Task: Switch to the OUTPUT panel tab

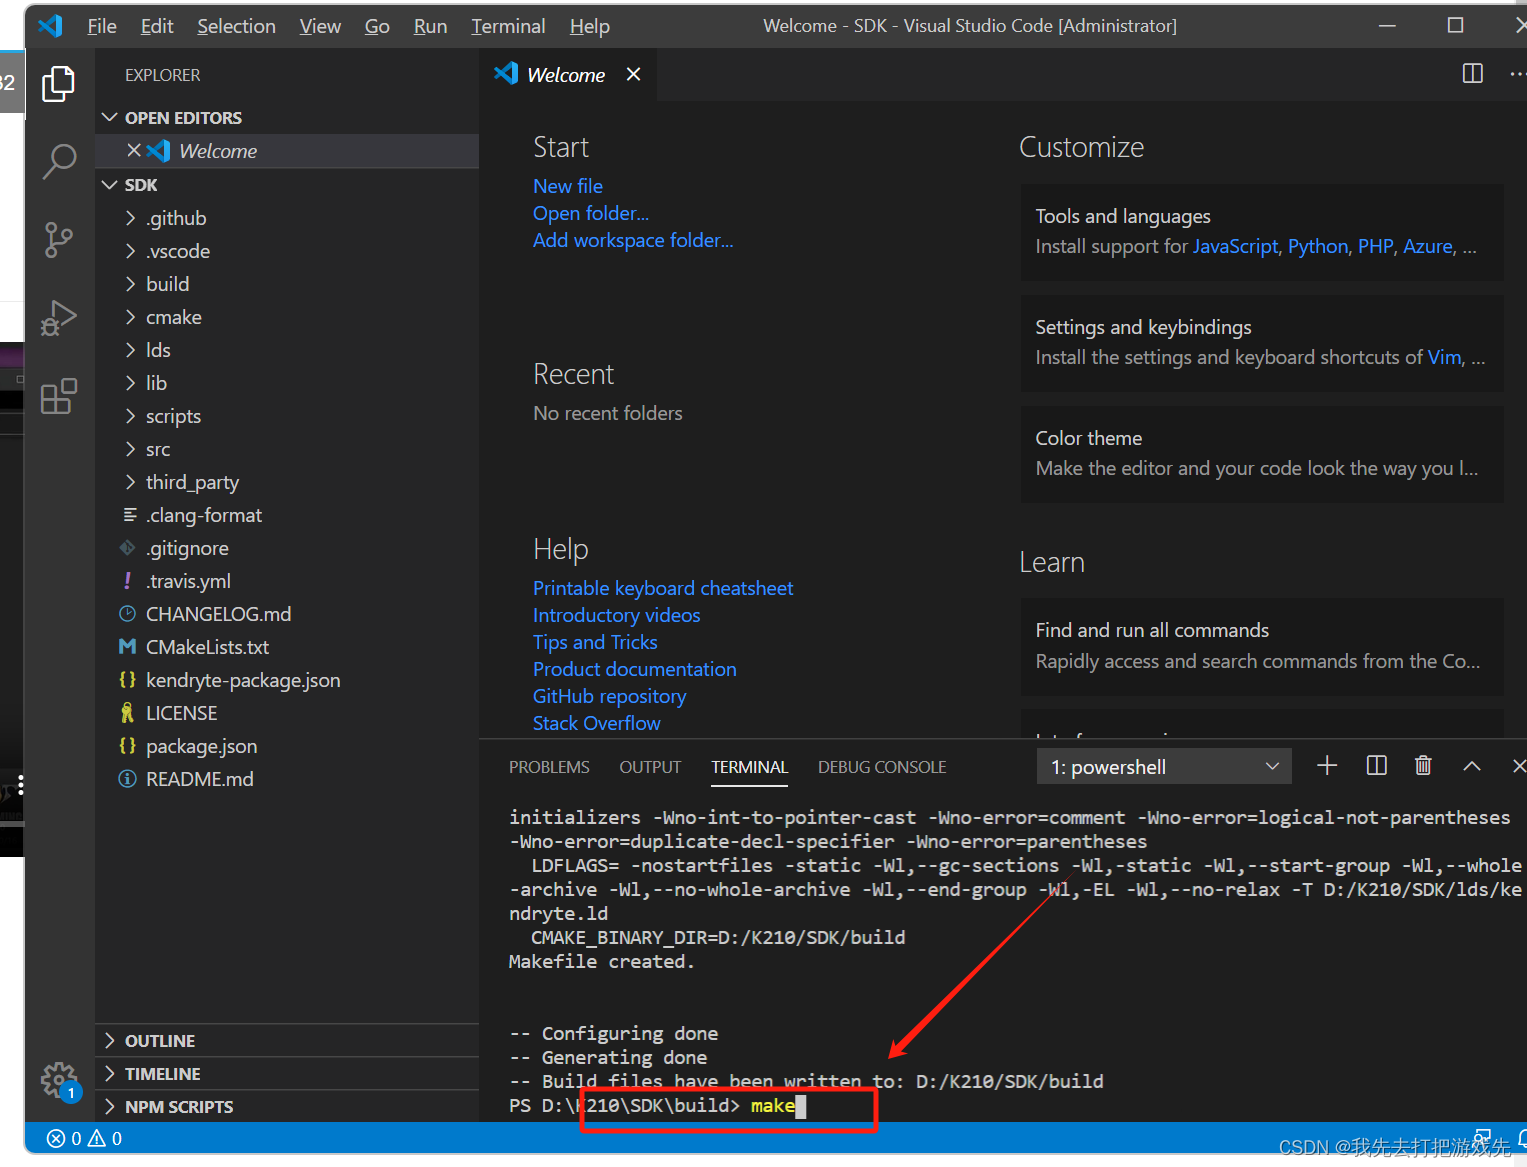Action: point(650,767)
